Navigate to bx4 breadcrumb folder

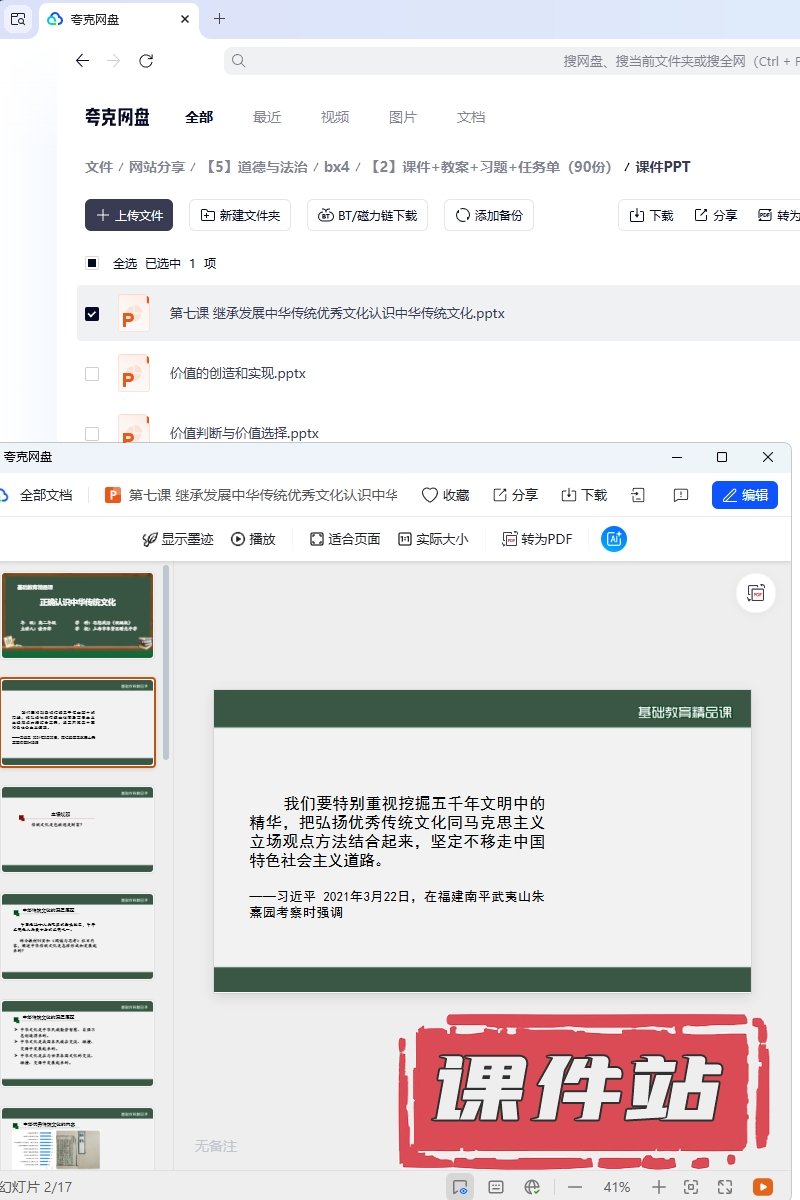(337, 167)
